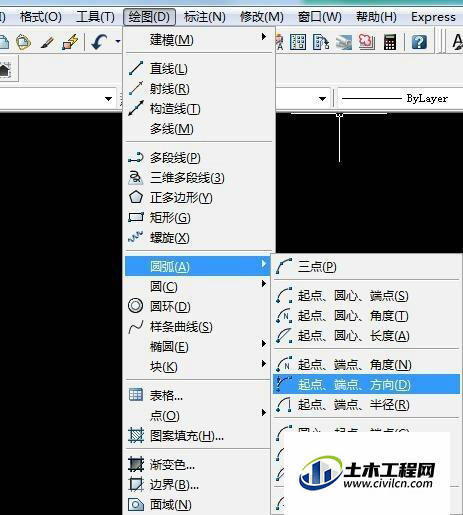Choose 多线(M) multiline command
The image size is (463, 515).
198,129
